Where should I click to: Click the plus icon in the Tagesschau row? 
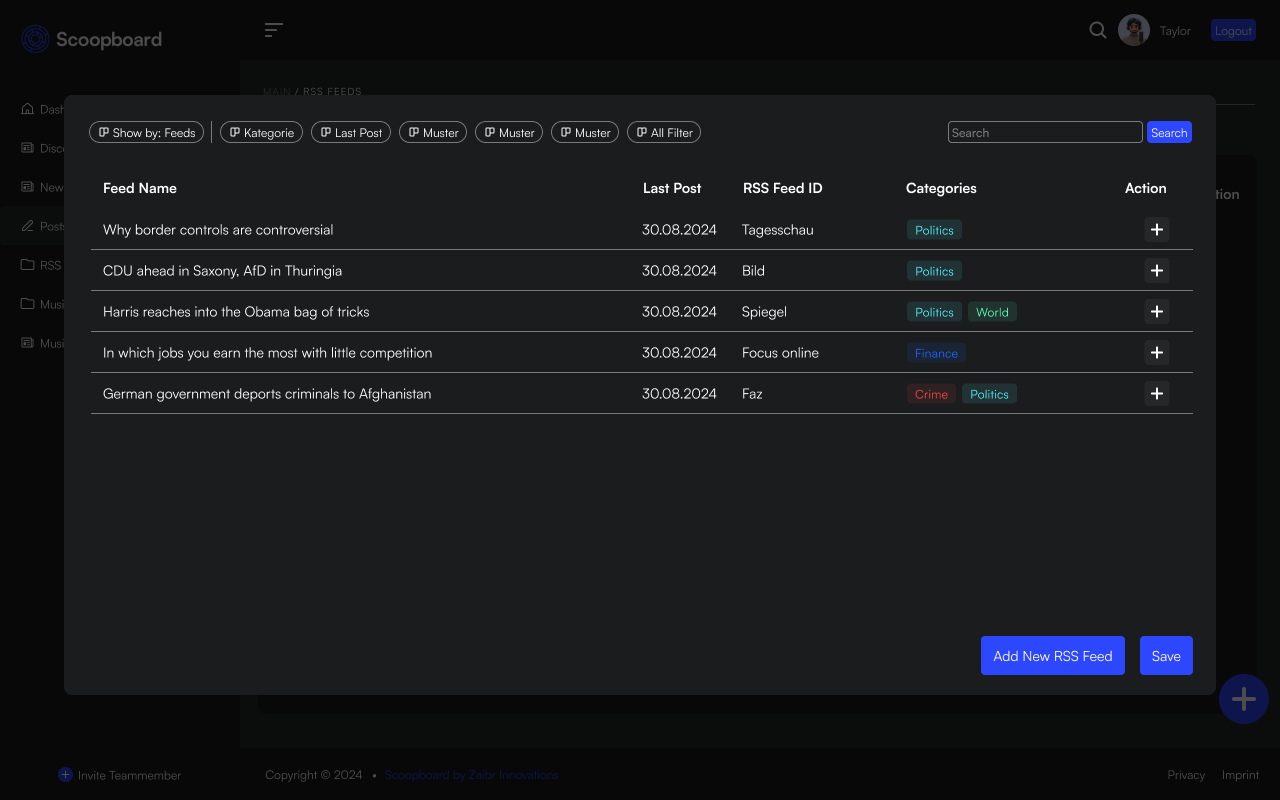[1156, 230]
